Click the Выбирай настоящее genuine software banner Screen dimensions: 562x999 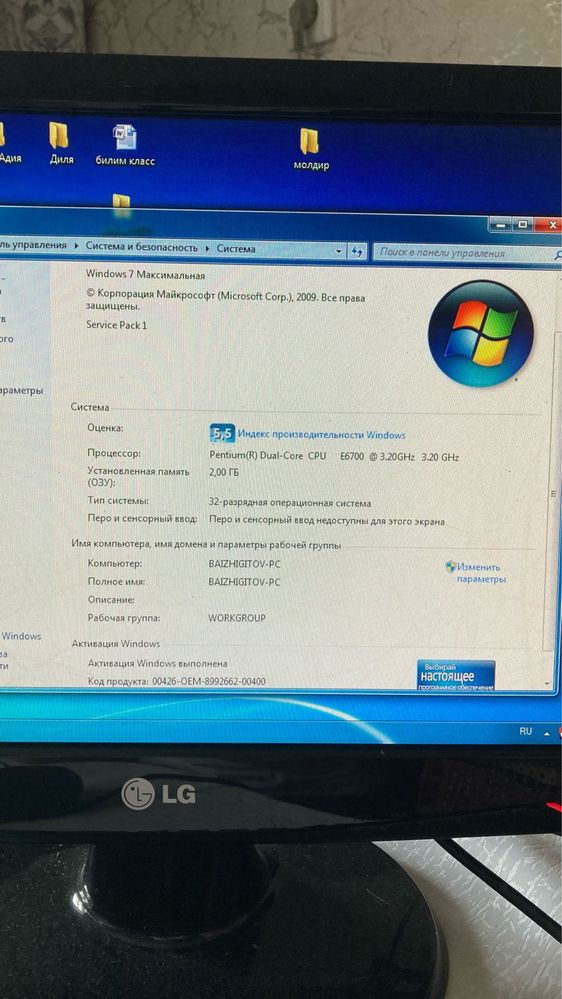456,675
